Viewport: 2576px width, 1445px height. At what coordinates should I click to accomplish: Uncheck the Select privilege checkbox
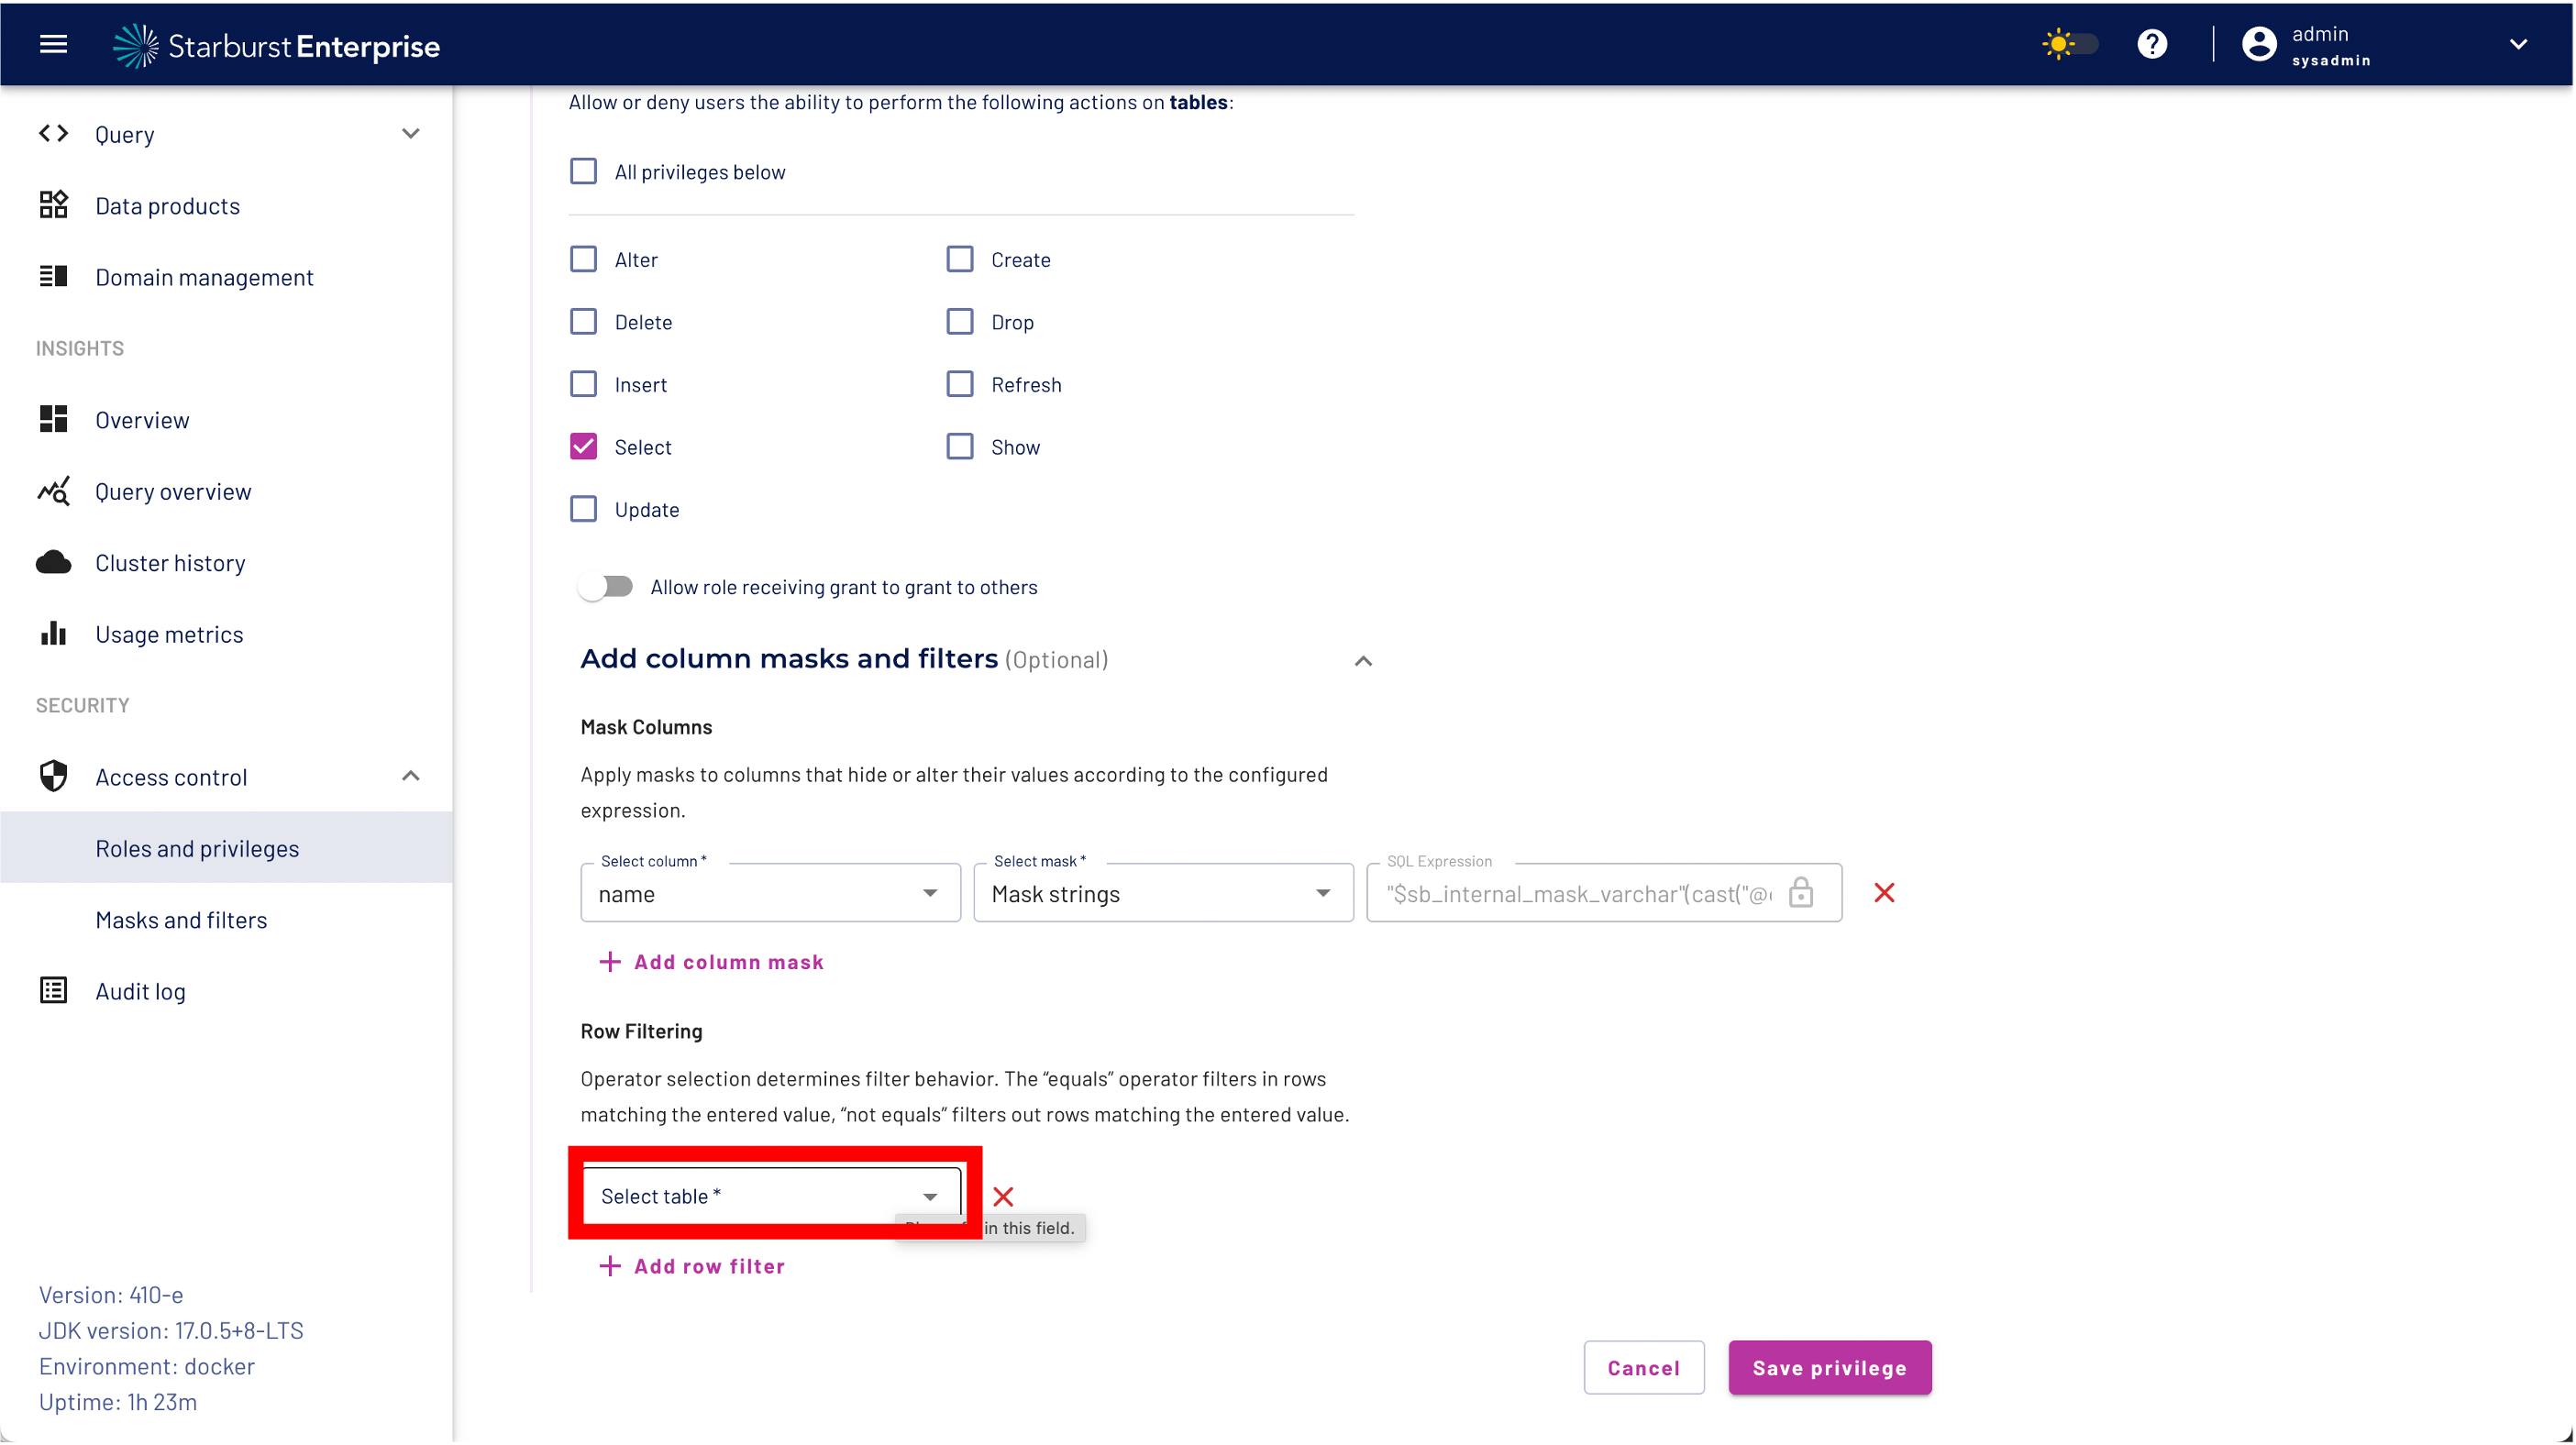point(583,446)
